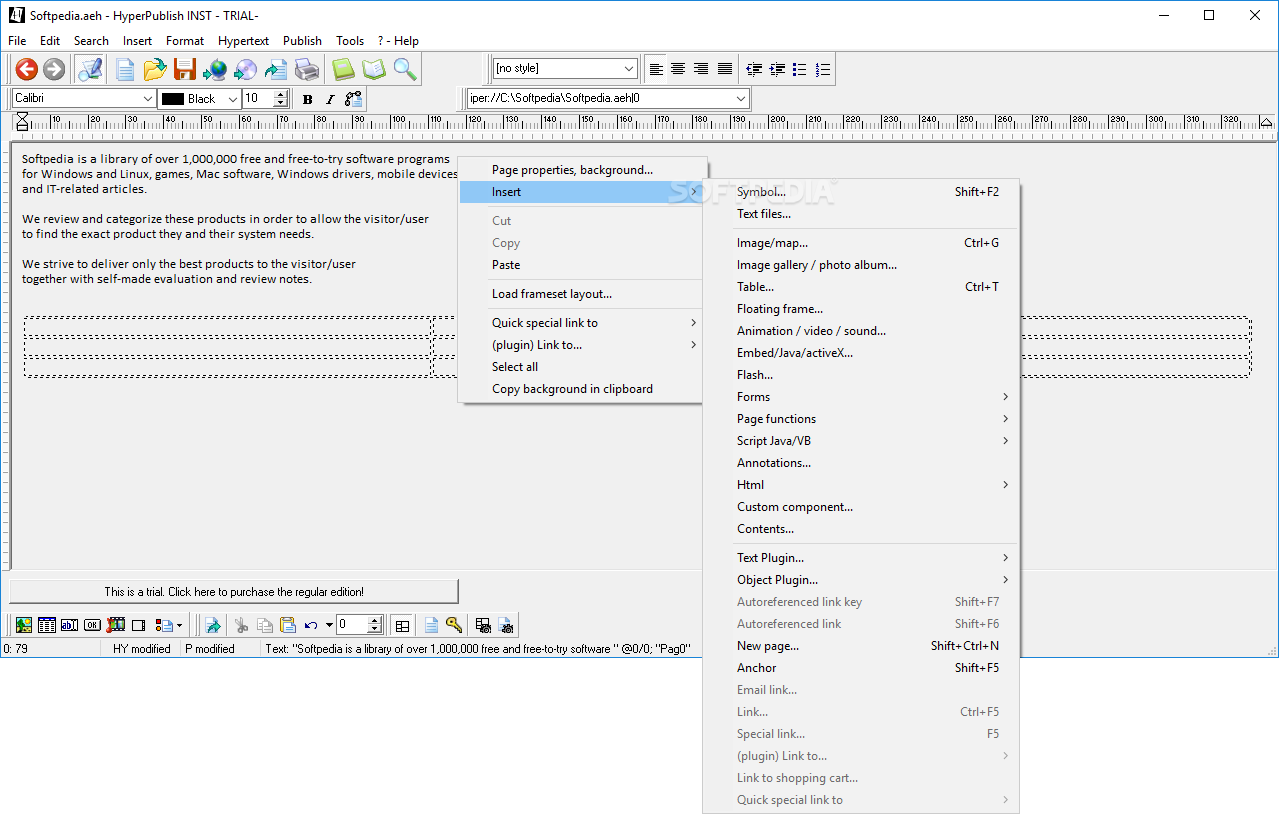This screenshot has height=814, width=1279.
Task: Open the Hypertext menu in the menu bar
Action: click(x=244, y=41)
